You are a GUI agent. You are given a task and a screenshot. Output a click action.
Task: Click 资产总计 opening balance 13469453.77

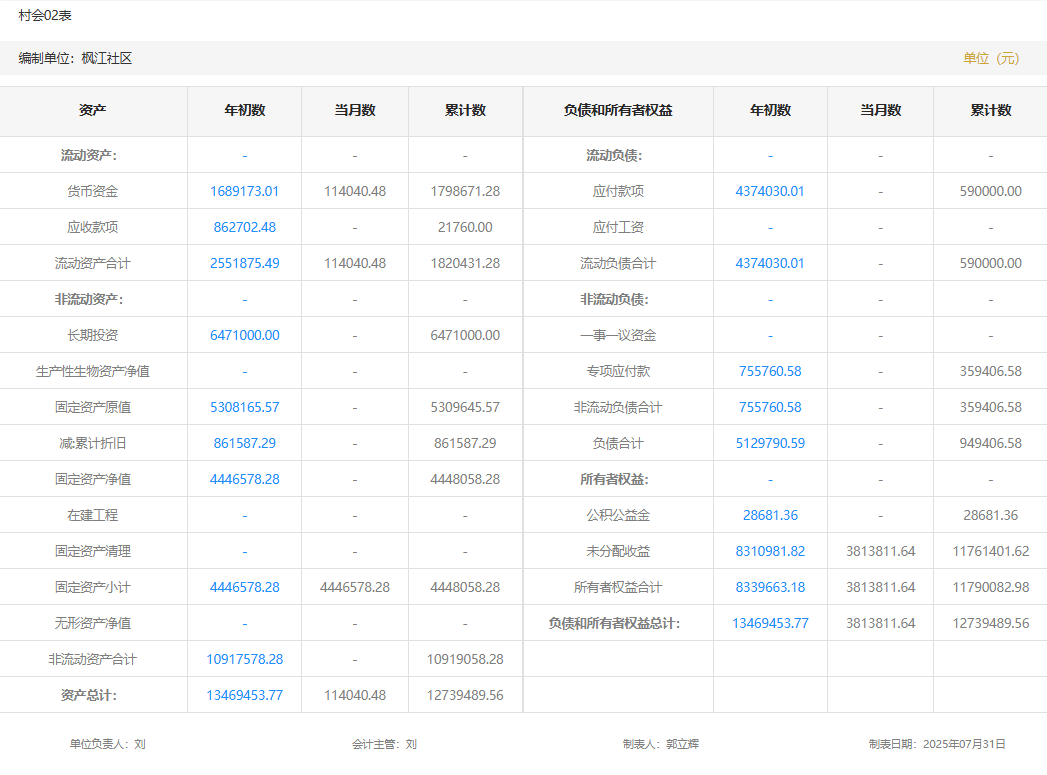tap(244, 695)
